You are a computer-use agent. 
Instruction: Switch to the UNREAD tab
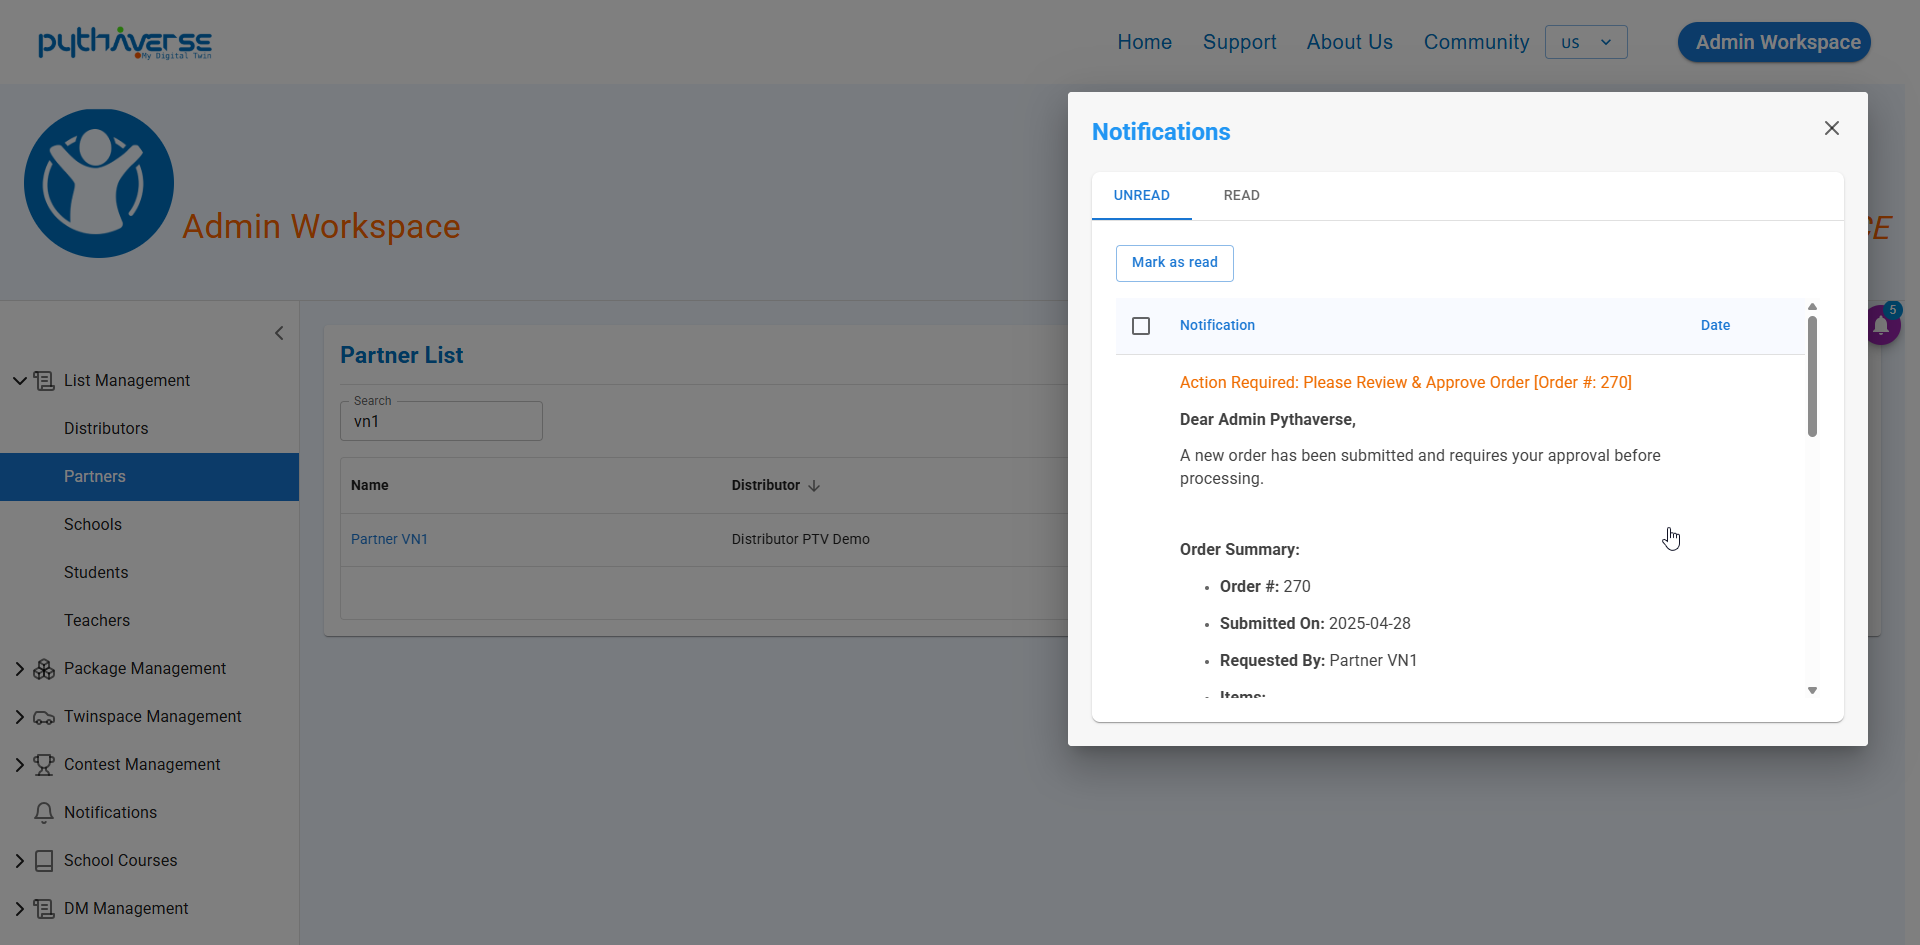point(1142,196)
